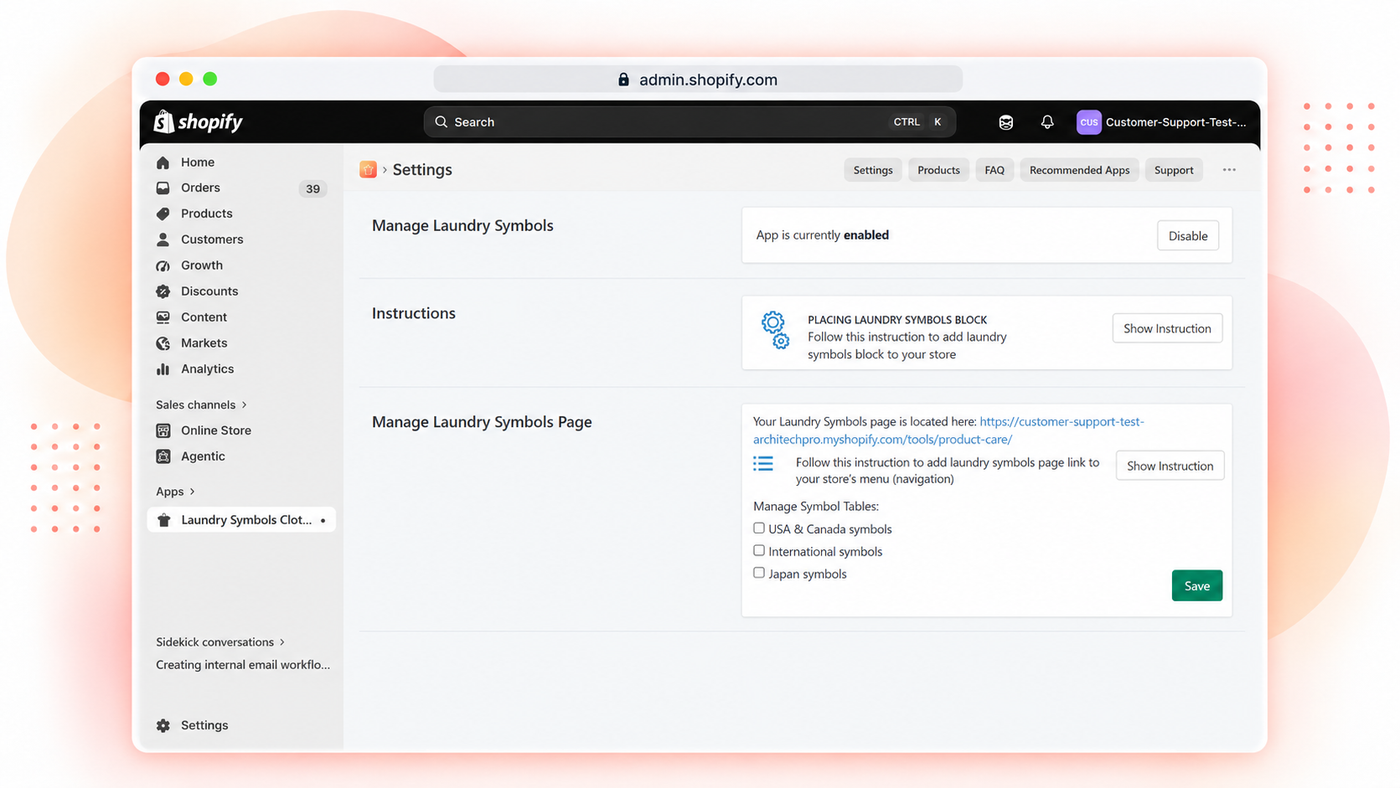Open the three-dots more actions menu
The image size is (1400, 788).
(1229, 170)
